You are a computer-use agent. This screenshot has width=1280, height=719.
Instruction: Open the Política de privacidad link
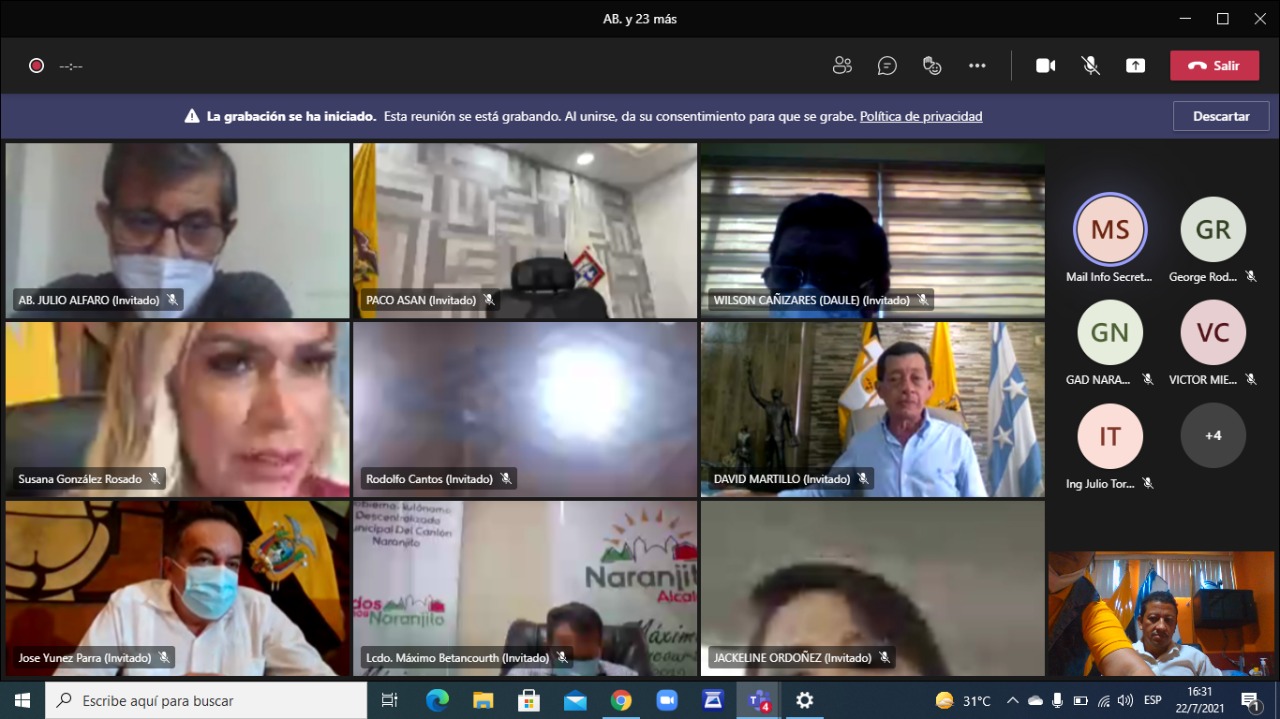[921, 116]
